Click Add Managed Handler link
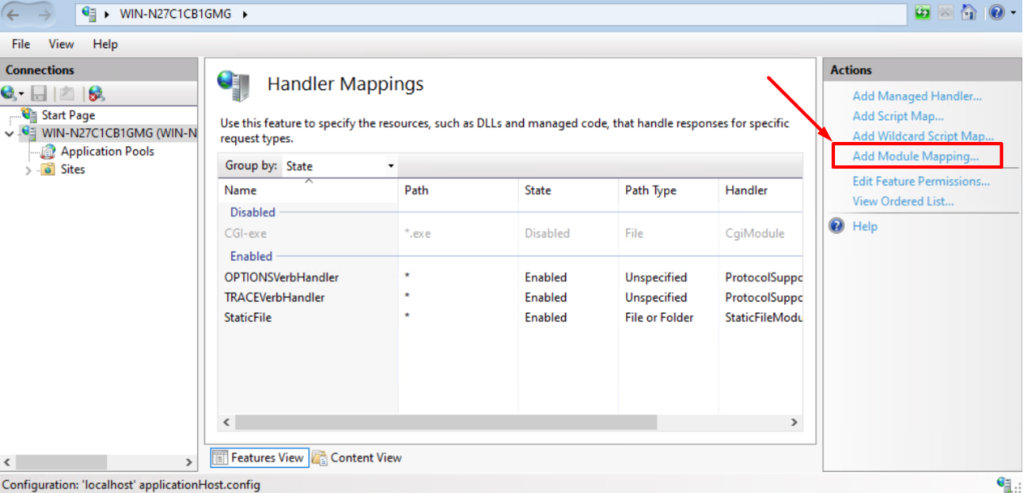The height and width of the screenshot is (493, 1024). 916,96
